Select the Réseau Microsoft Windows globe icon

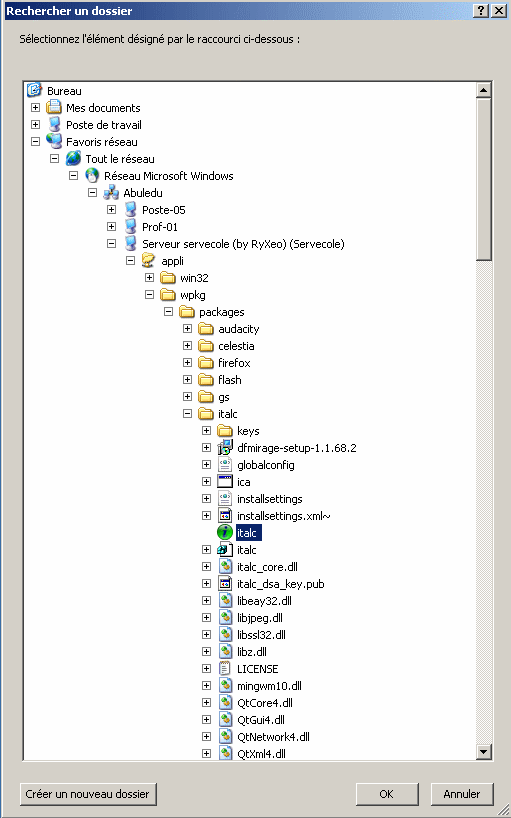92,176
